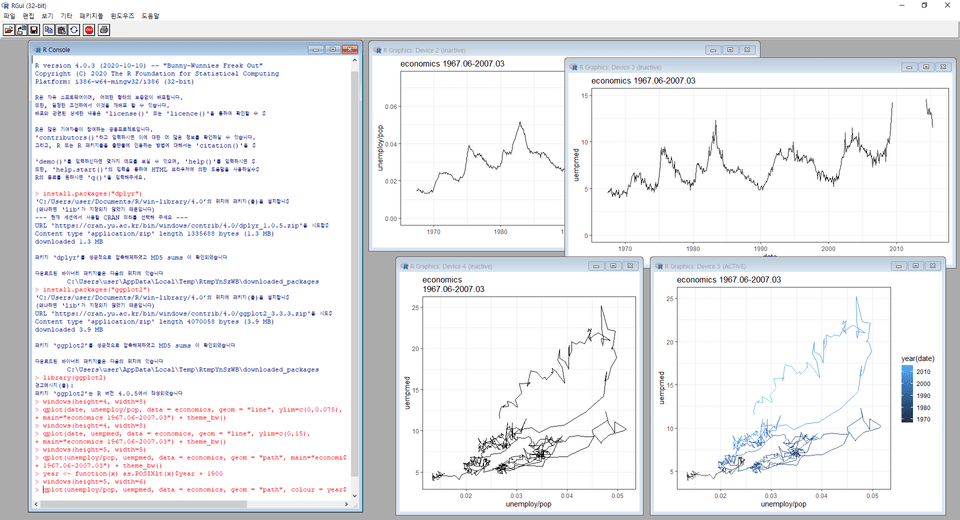This screenshot has height=520, width=960.
Task: Close the R Graphics Device 4 window
Action: click(x=629, y=266)
